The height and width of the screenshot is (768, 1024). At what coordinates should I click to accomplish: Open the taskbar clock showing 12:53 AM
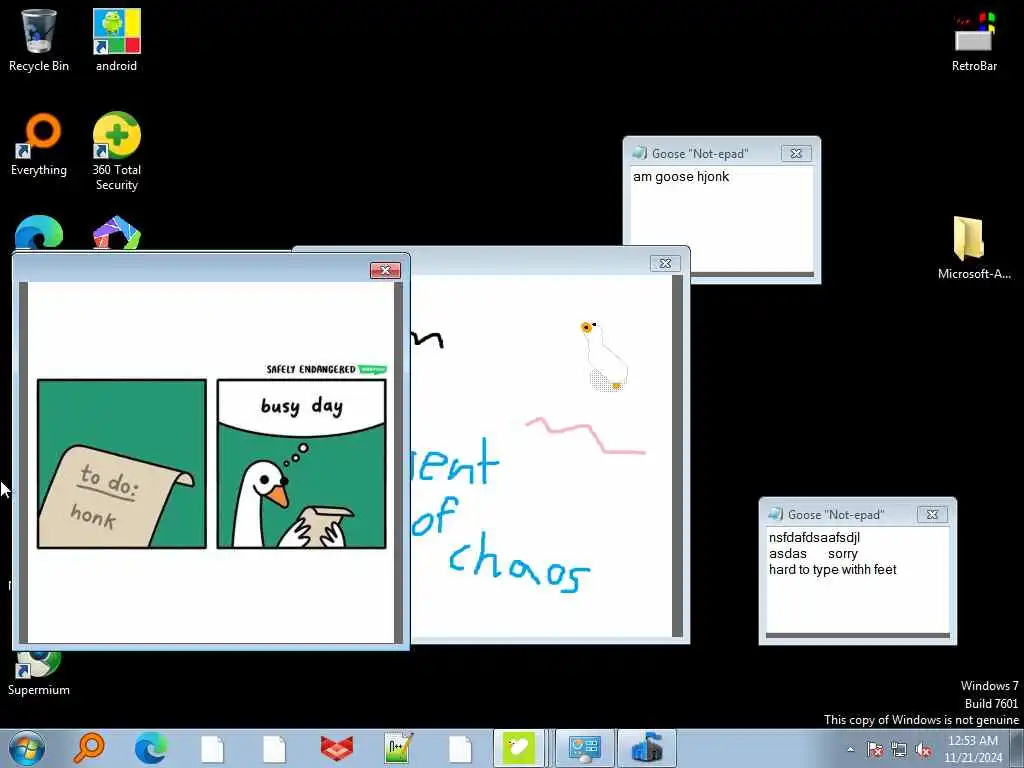972,749
